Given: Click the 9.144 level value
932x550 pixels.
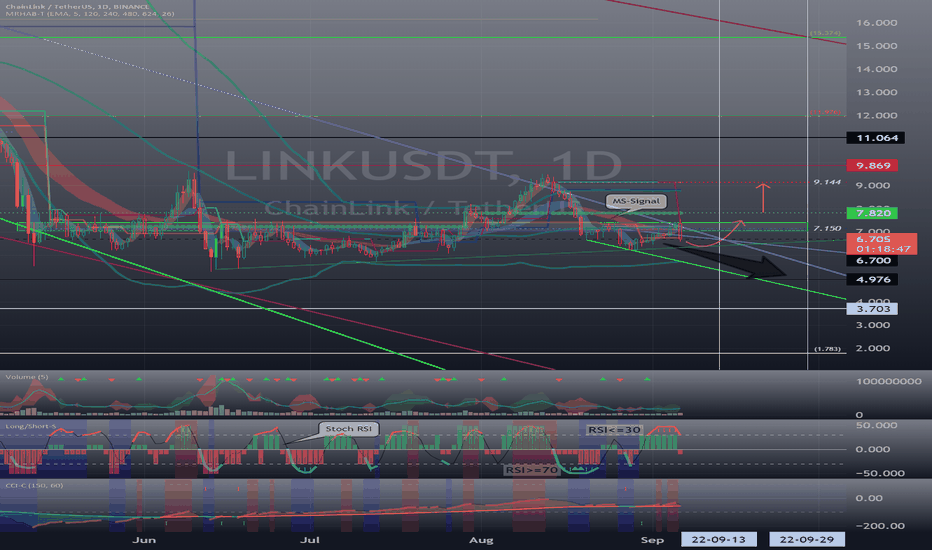Looking at the screenshot, I should tap(827, 182).
